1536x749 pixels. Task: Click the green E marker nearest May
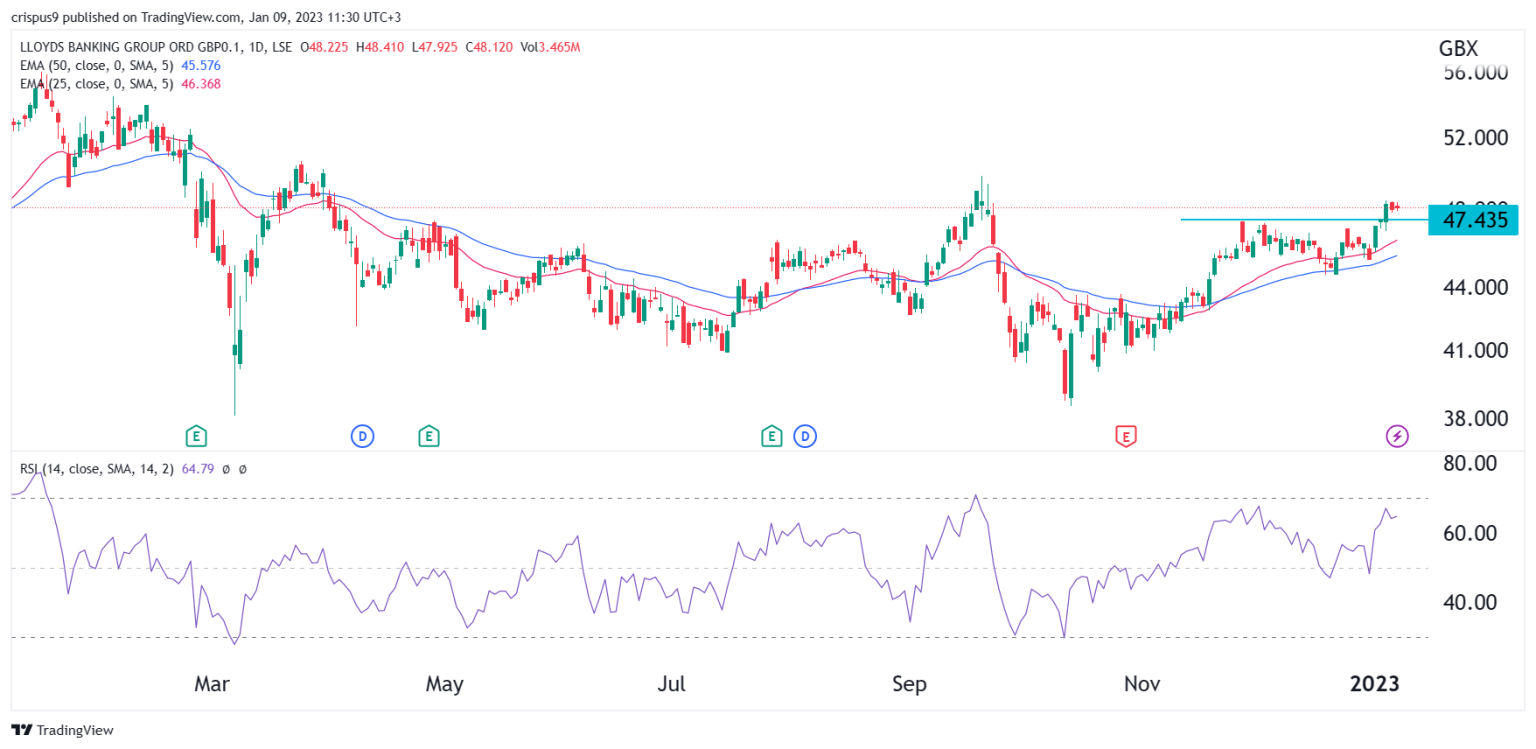428,436
